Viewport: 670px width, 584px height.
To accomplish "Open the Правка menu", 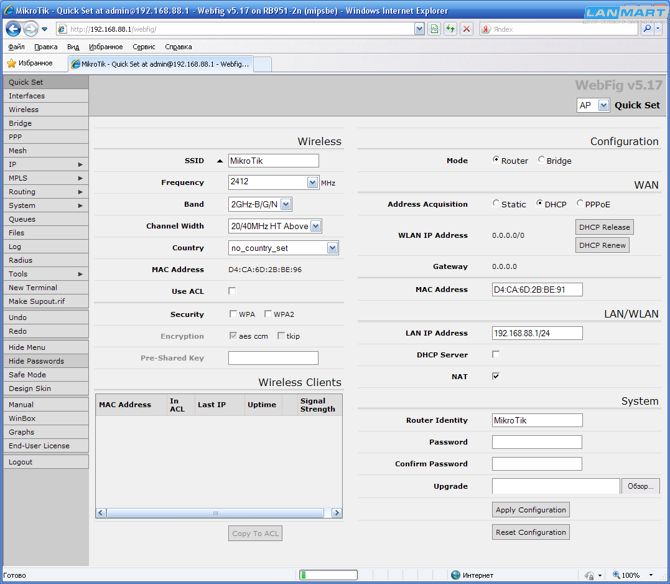I will pos(46,47).
